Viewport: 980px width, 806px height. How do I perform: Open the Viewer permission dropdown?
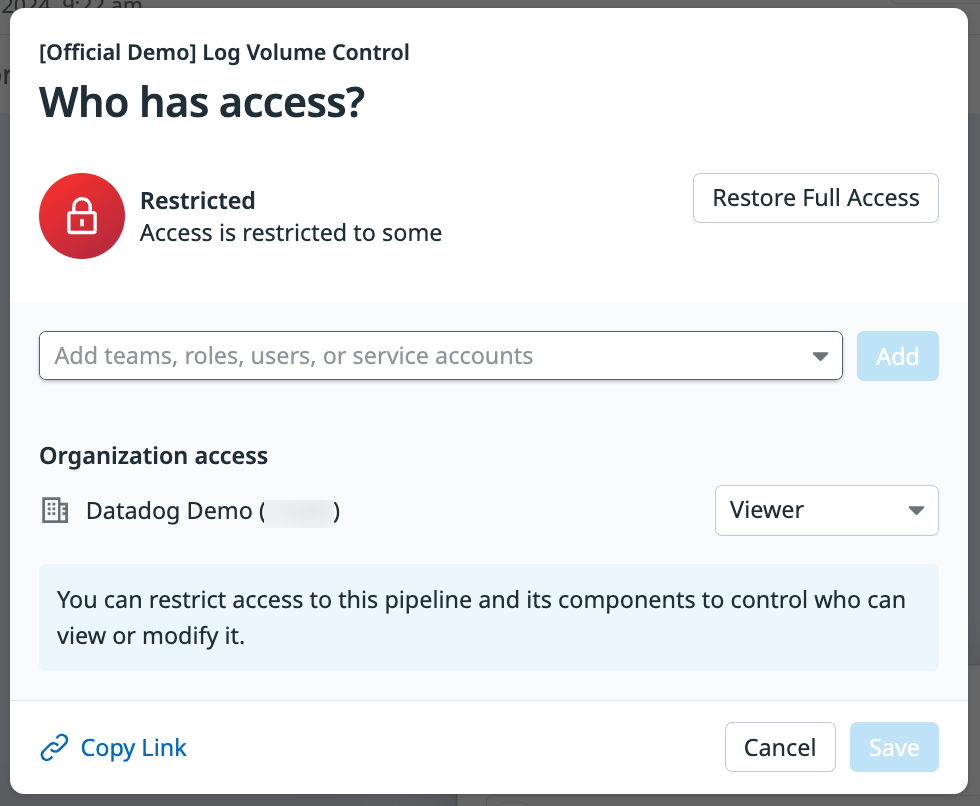tap(826, 511)
